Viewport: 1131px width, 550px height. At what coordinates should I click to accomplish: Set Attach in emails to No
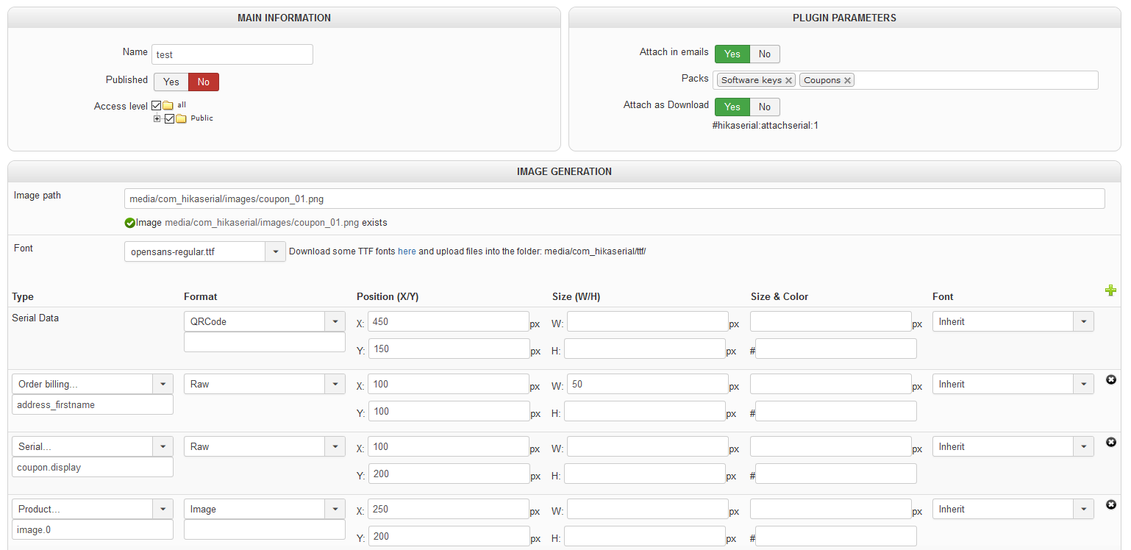coord(765,54)
